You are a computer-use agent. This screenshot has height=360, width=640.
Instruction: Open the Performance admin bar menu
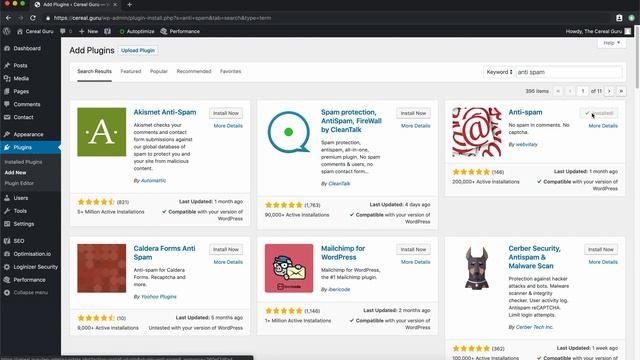click(x=180, y=31)
